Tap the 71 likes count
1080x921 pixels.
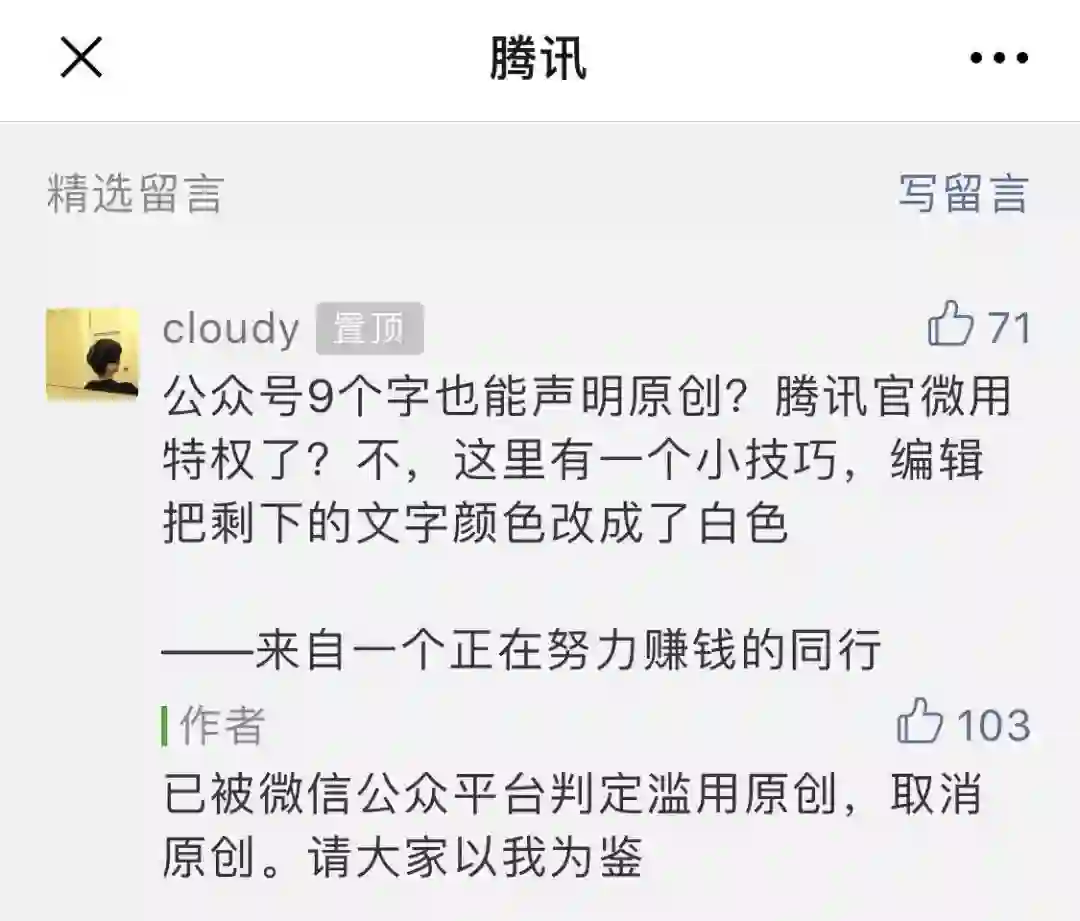point(1009,327)
